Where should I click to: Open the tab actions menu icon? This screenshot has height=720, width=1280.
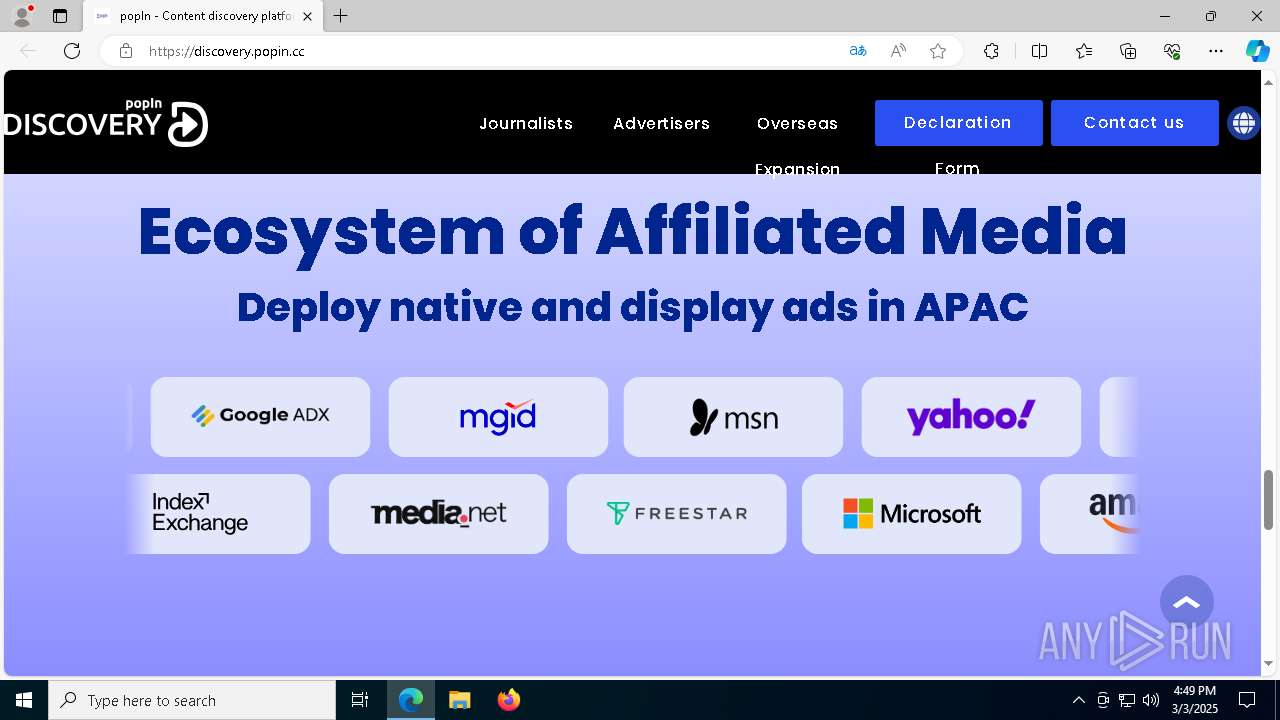pos(60,16)
